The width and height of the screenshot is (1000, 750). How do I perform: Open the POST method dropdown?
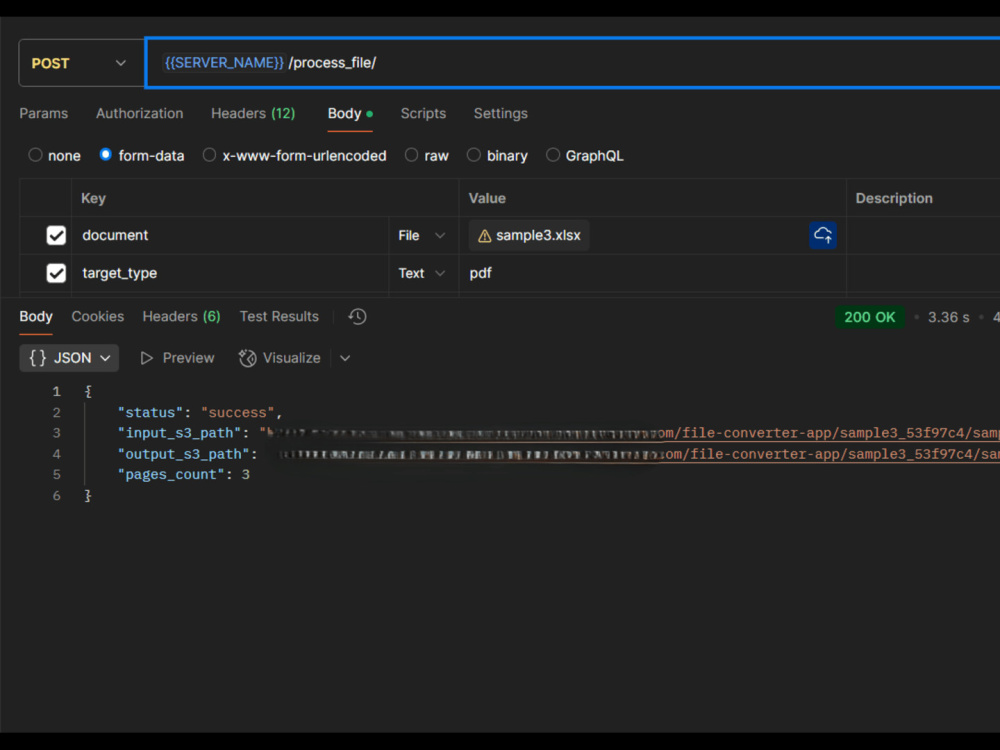click(82, 63)
